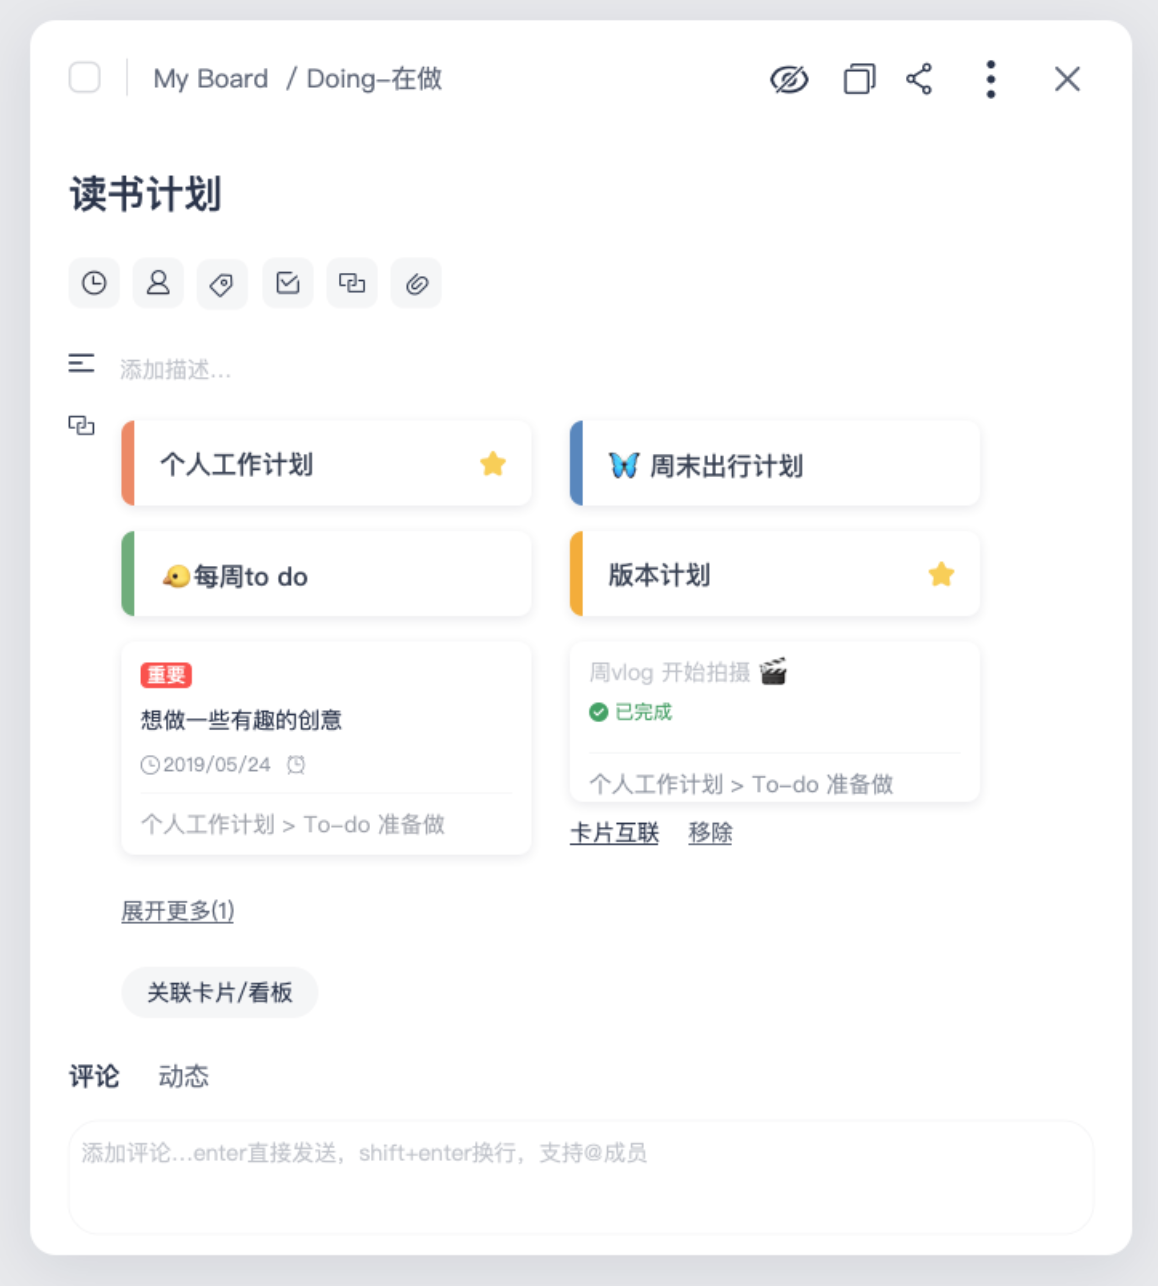The image size is (1158, 1286).
Task: Click the tag label icon
Action: point(222,284)
